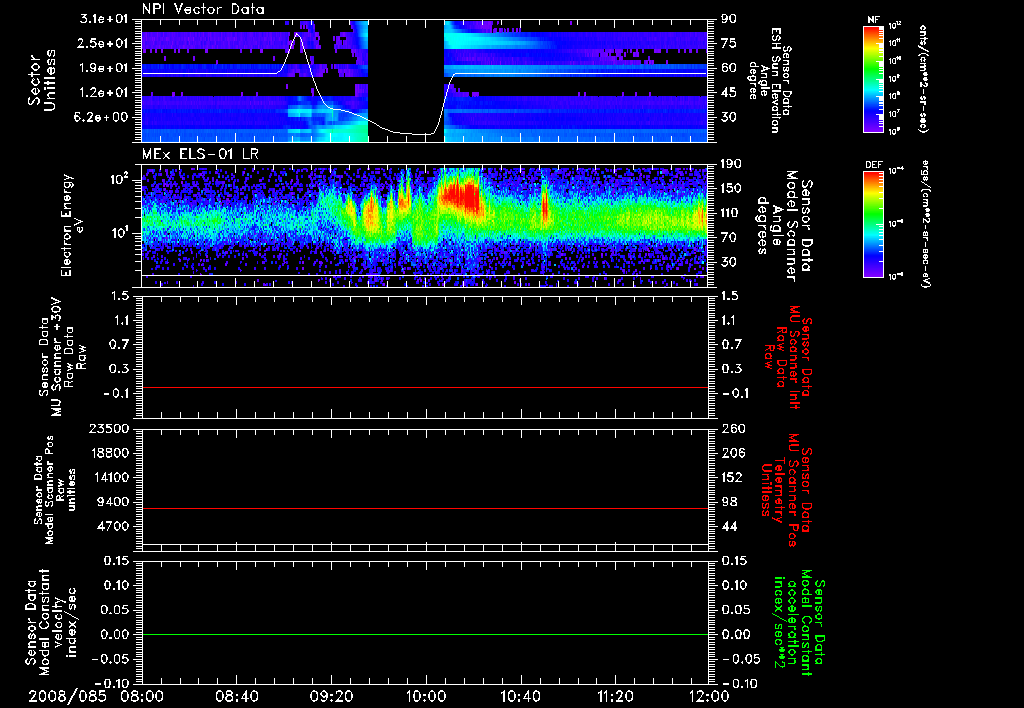Image resolution: width=1024 pixels, height=708 pixels.
Task: Click the 4700 scanner position tick
Action: [114, 526]
